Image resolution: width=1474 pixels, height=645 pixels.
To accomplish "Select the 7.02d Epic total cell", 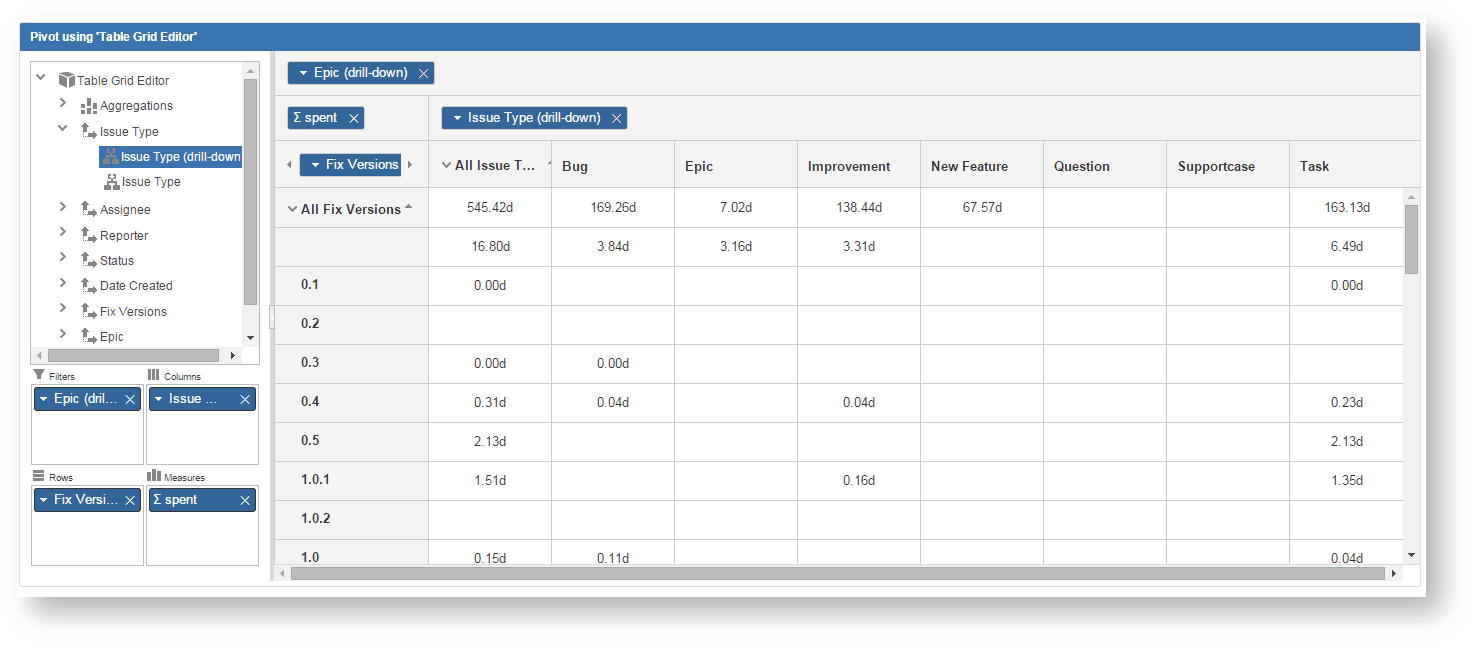I will (x=735, y=208).
